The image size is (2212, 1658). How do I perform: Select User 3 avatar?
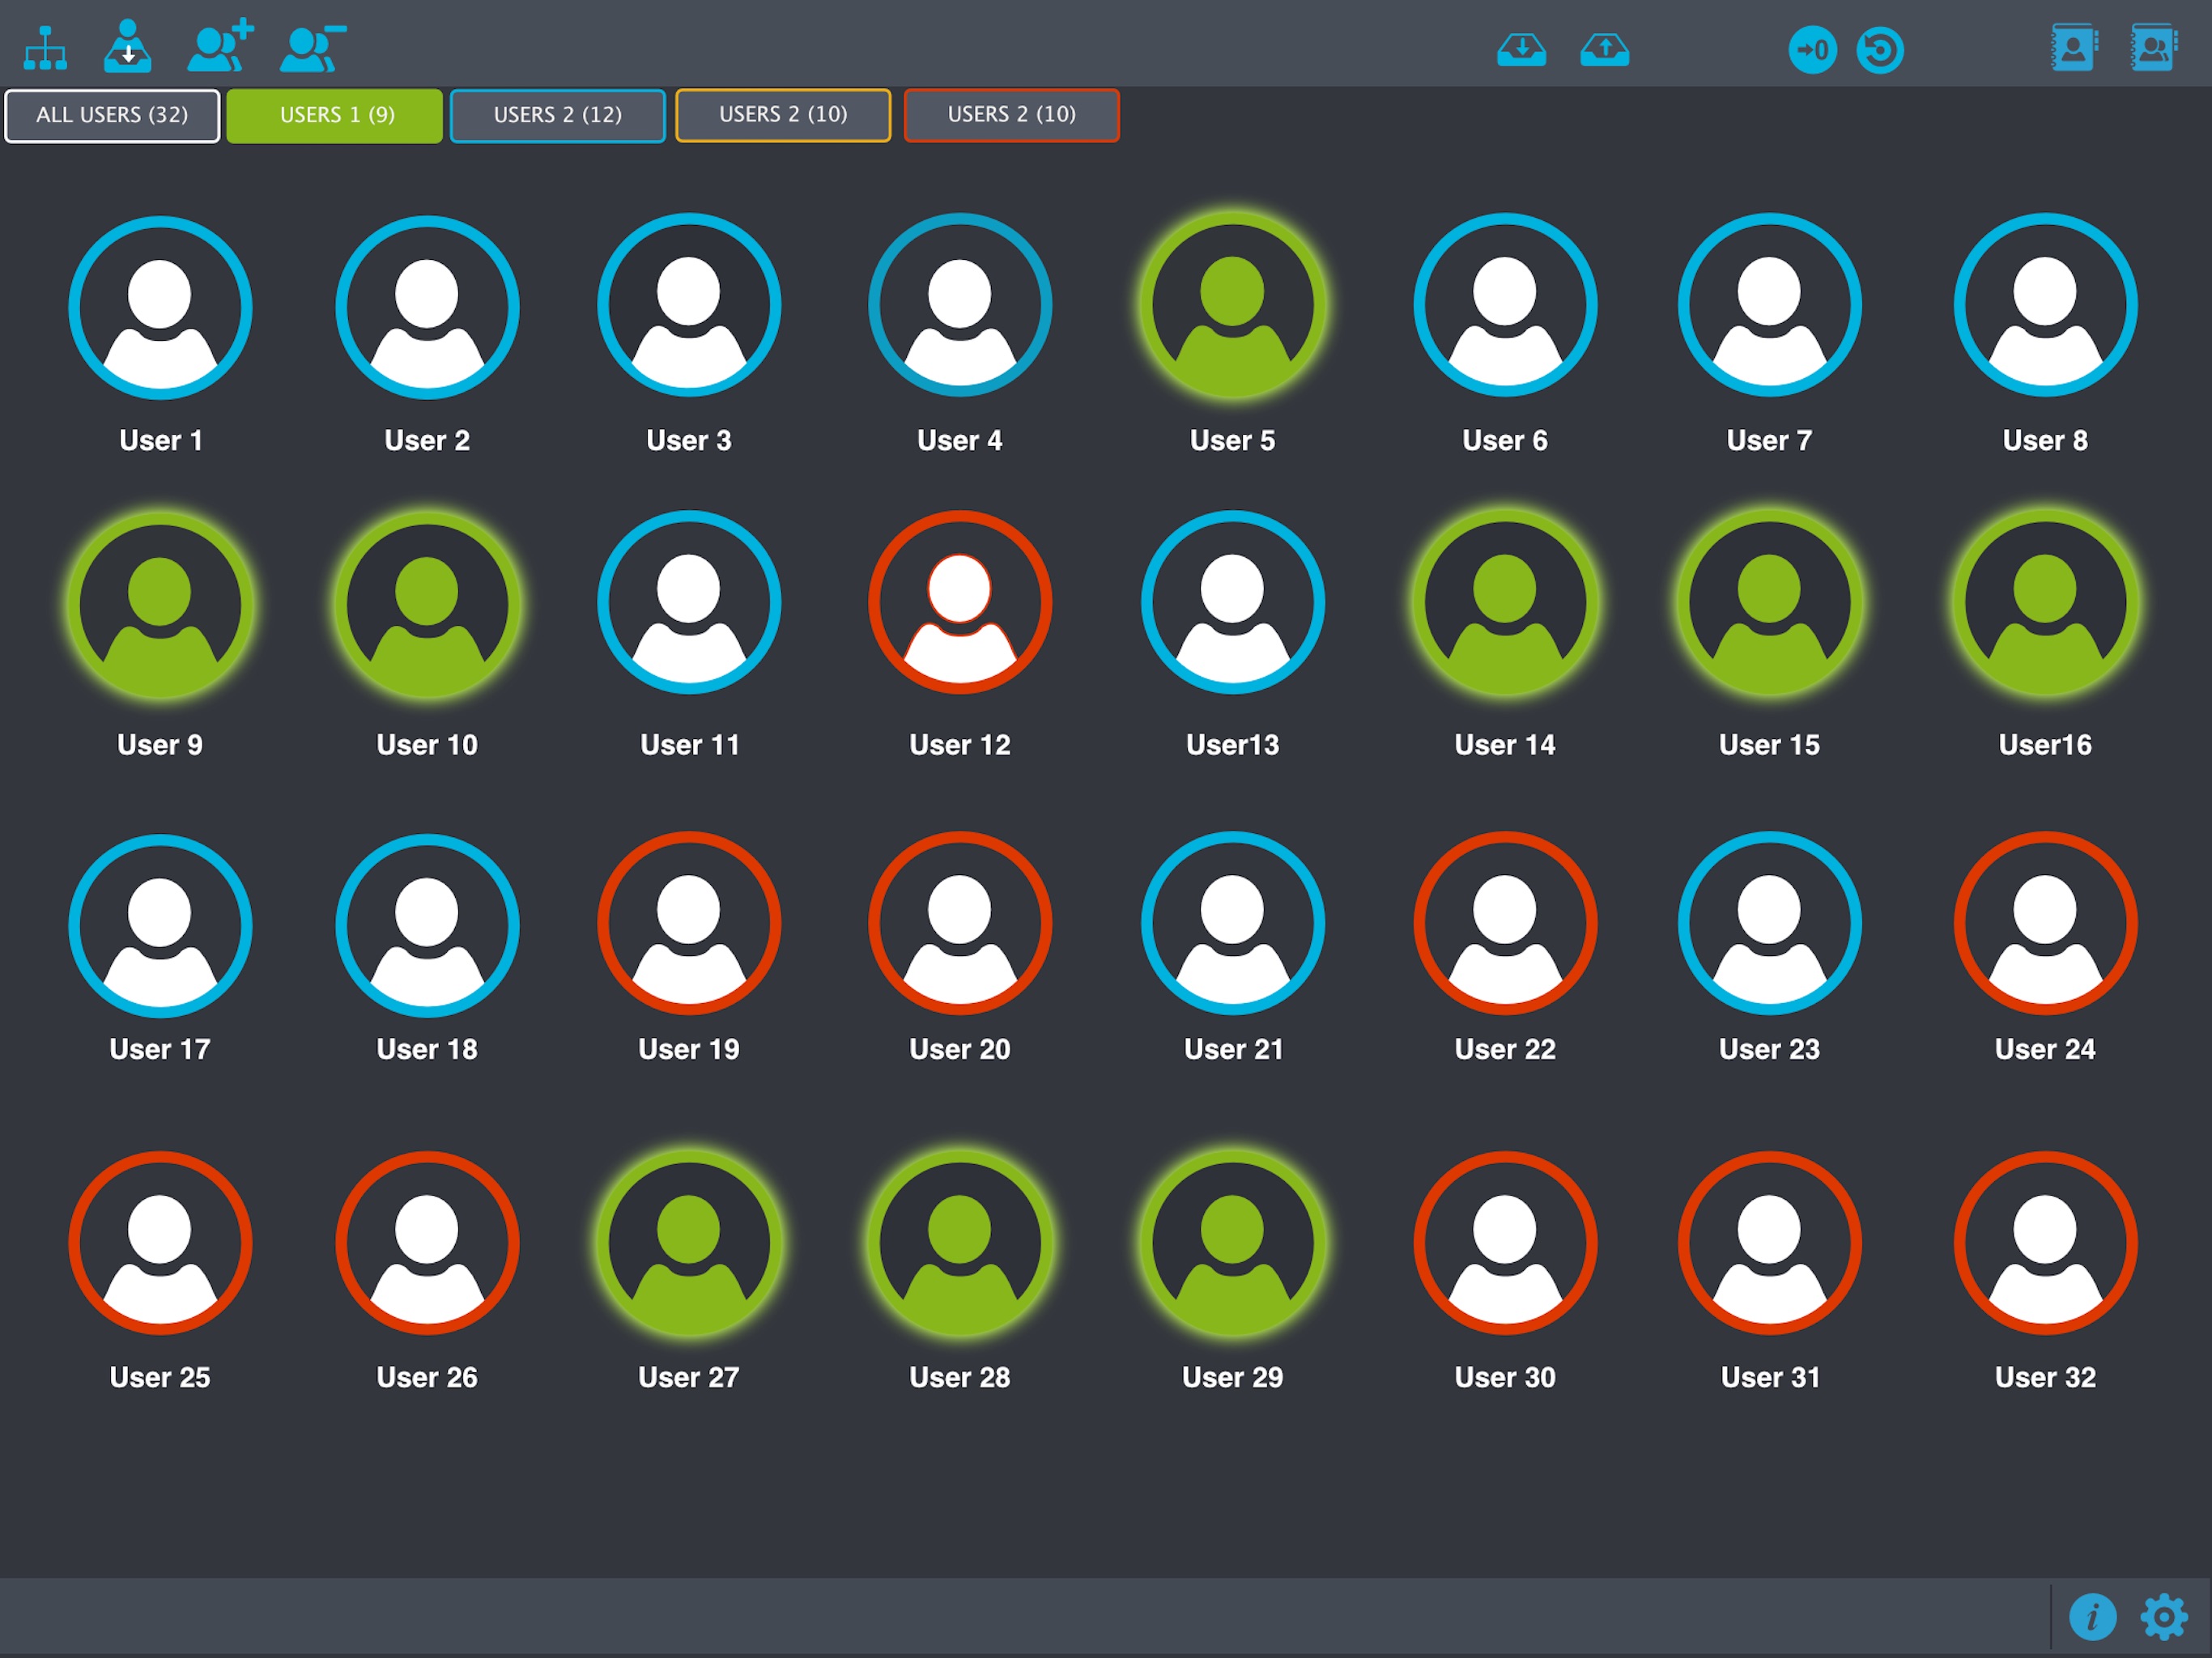pos(689,305)
